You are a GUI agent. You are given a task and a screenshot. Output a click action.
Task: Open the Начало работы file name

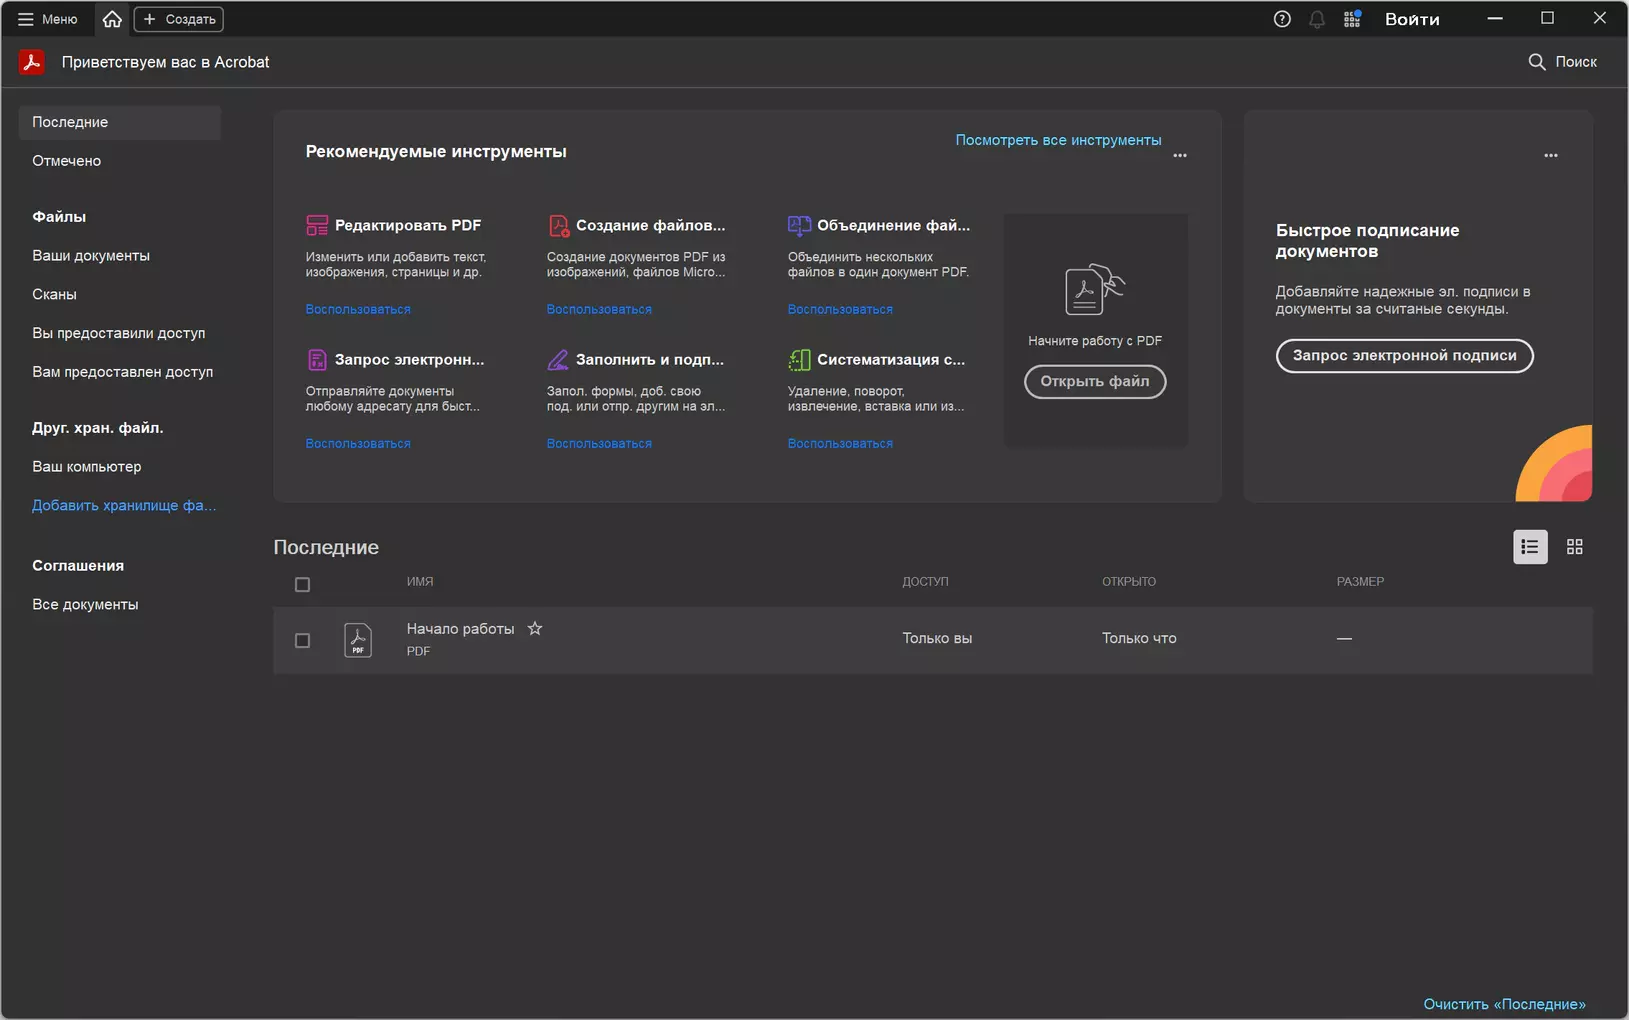pyautogui.click(x=460, y=629)
